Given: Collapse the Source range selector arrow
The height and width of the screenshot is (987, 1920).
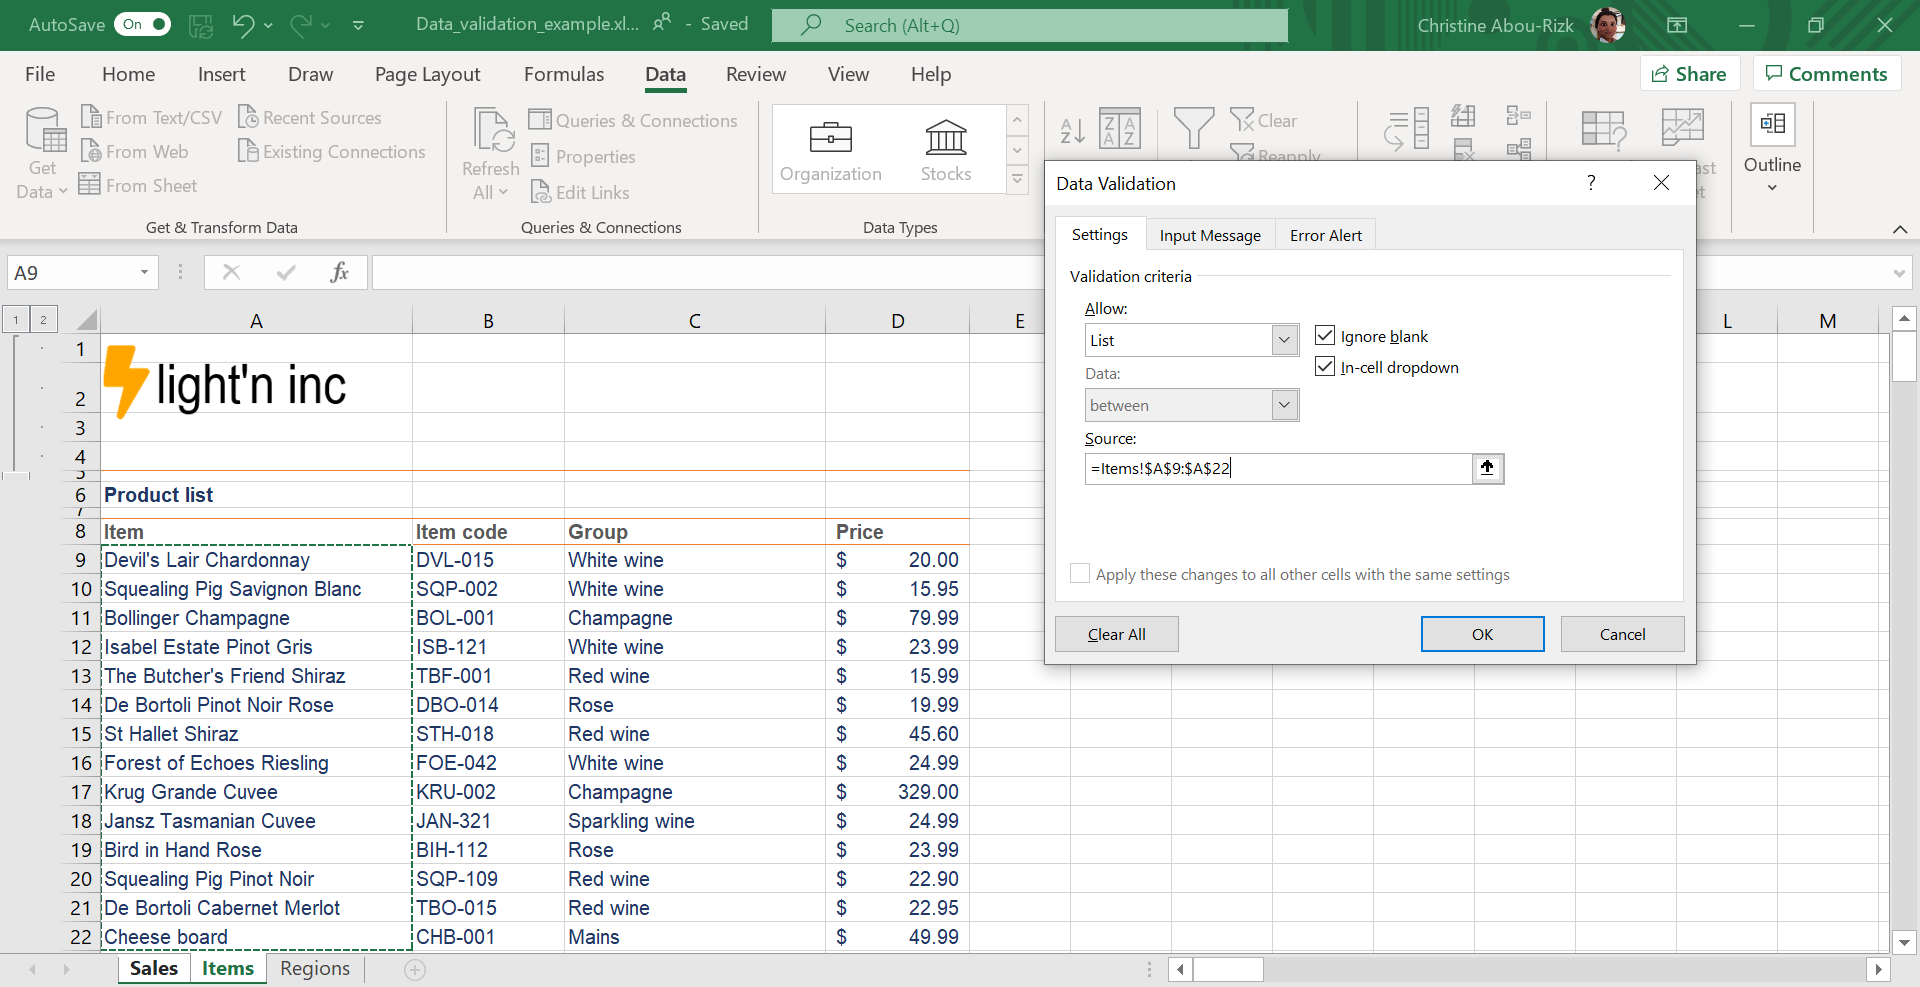Looking at the screenshot, I should tap(1487, 468).
